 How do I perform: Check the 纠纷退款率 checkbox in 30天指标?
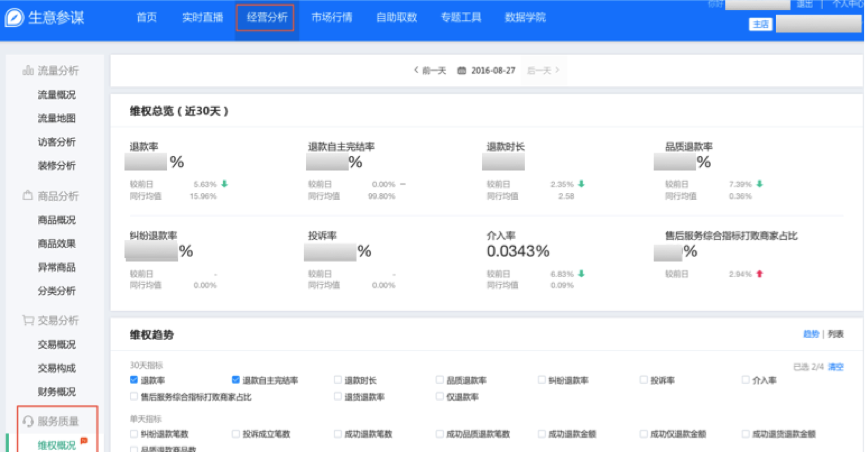(541, 380)
